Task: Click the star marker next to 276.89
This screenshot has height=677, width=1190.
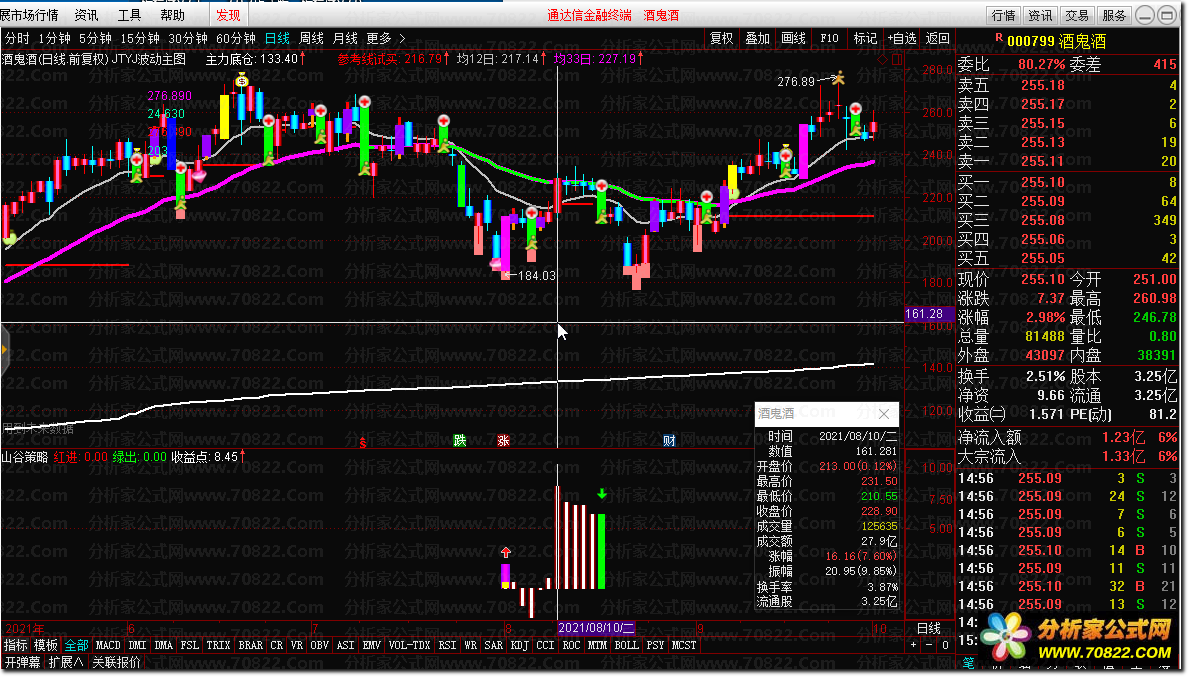Action: pos(839,77)
